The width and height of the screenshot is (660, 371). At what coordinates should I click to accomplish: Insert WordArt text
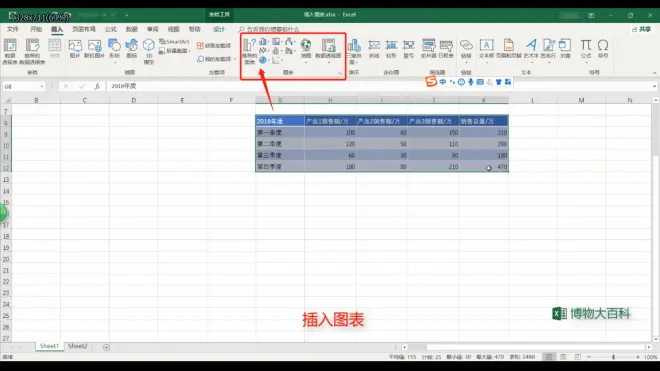pos(531,50)
